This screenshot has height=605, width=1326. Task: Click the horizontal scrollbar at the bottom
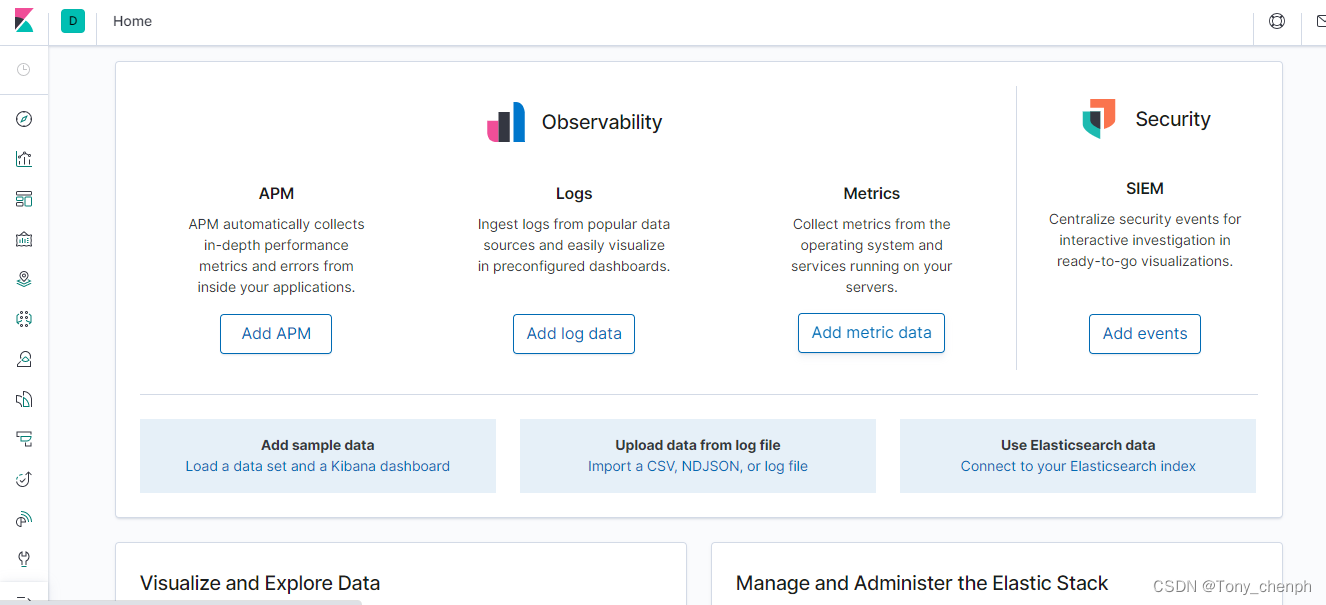(x=181, y=602)
